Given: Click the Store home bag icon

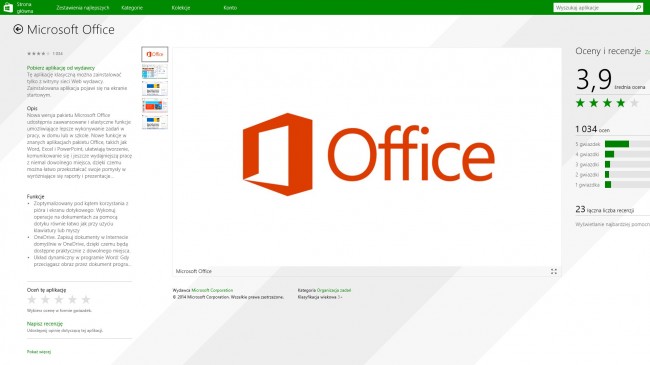Looking at the screenshot, I should pyautogui.click(x=8, y=7).
